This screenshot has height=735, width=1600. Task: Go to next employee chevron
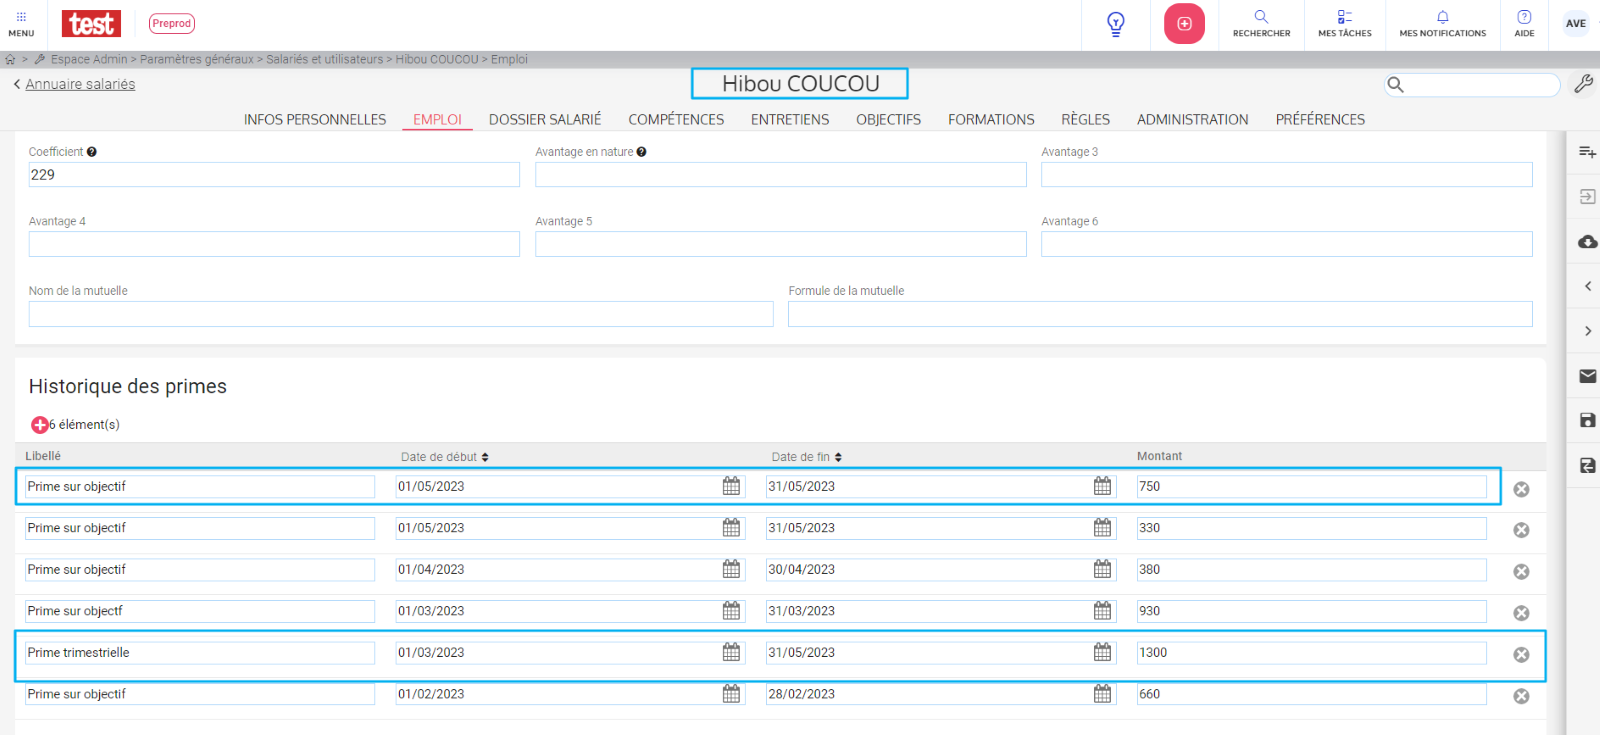[x=1588, y=331]
